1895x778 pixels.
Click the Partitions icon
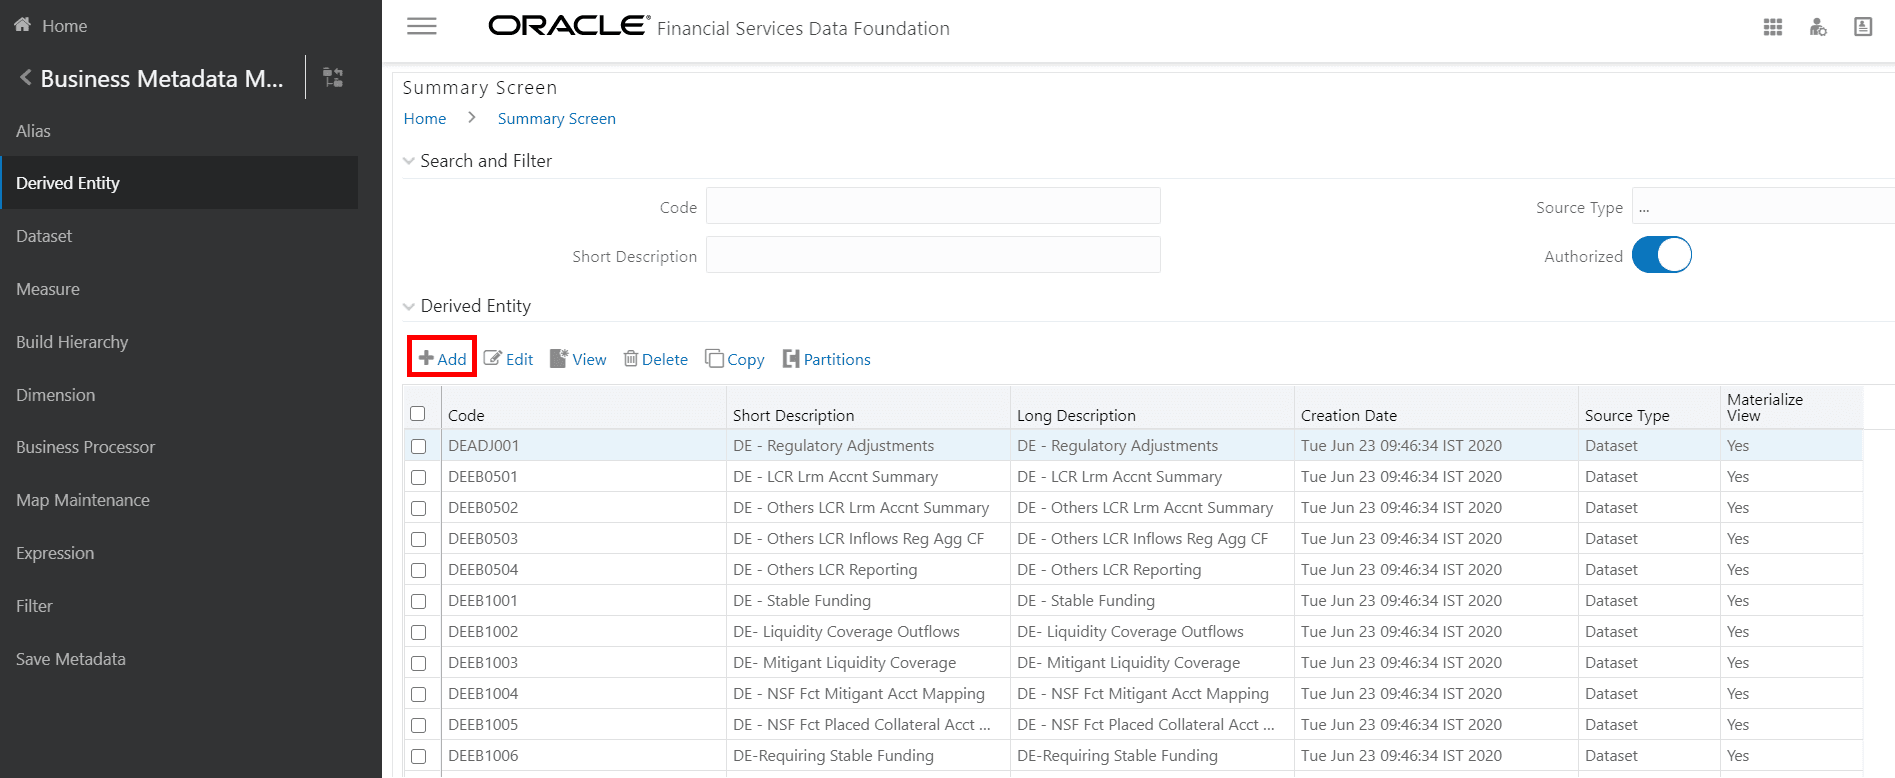[791, 358]
